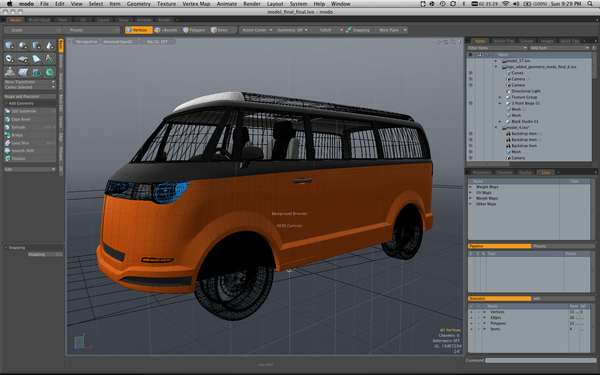This screenshot has width=600, height=375.
Task: Expand the model_17.lxo scene item
Action: pyautogui.click(x=496, y=60)
